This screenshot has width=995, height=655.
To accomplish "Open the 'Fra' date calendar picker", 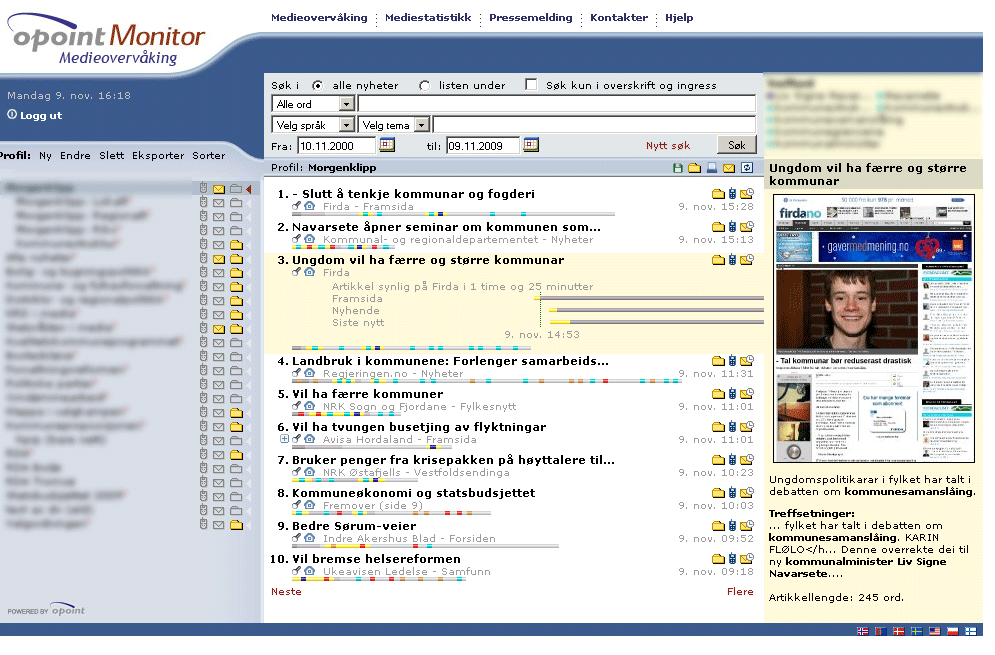I will click(387, 146).
